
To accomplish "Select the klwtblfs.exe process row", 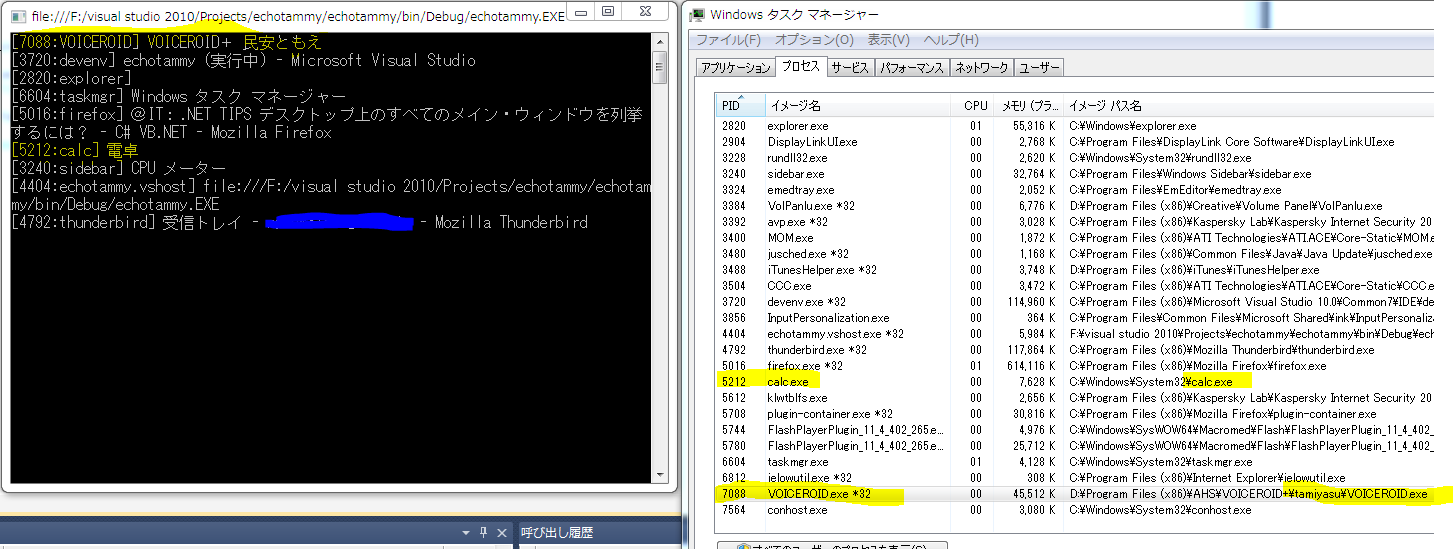I will pyautogui.click(x=1084, y=398).
